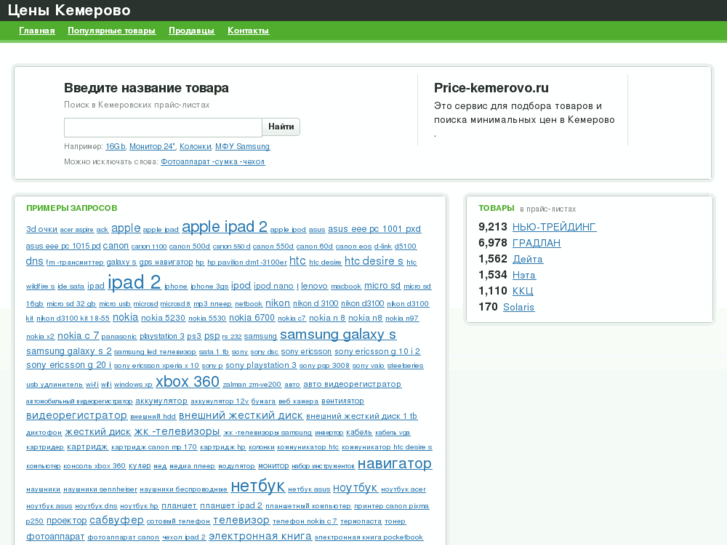Choose the 3d очки tag
The width and height of the screenshot is (727, 545).
pos(42,229)
